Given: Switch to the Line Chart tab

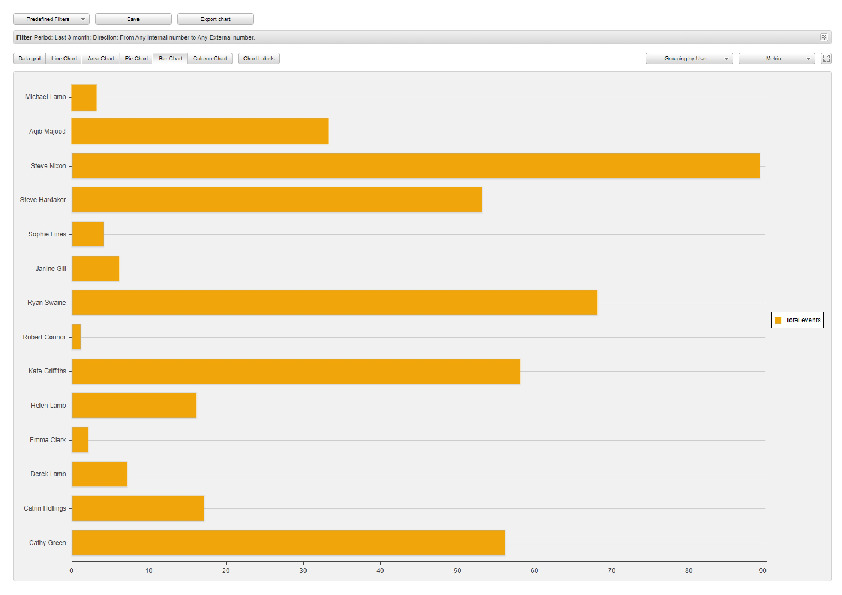Looking at the screenshot, I should click(64, 59).
